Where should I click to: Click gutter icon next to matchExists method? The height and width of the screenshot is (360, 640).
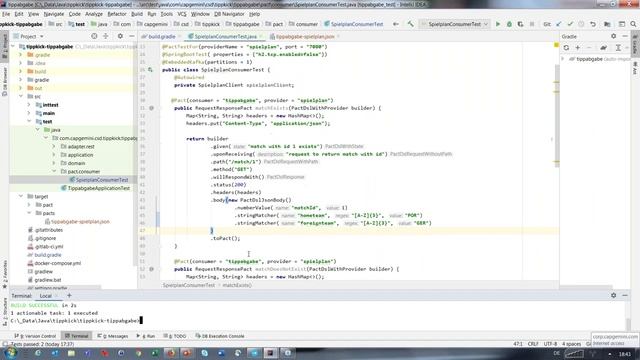[151, 108]
